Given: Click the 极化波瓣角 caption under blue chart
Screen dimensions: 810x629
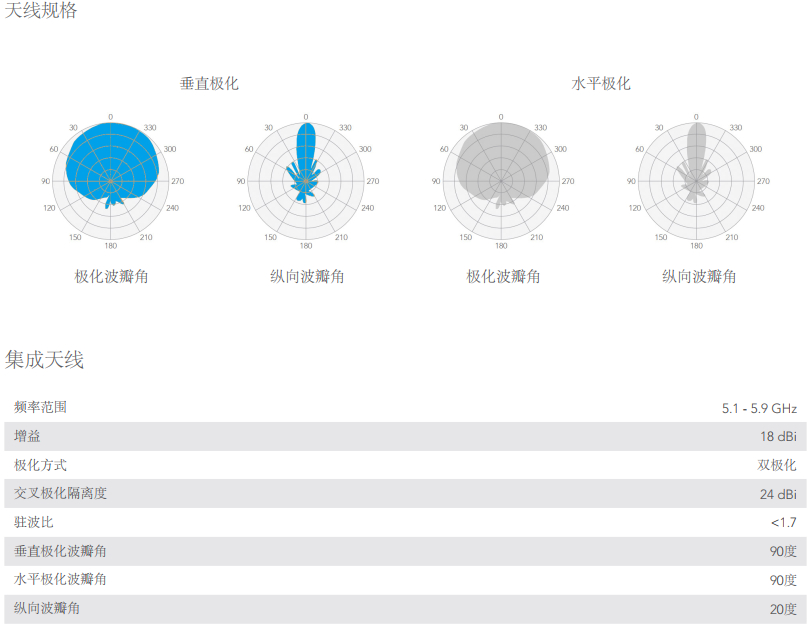Looking at the screenshot, I should tap(112, 276).
